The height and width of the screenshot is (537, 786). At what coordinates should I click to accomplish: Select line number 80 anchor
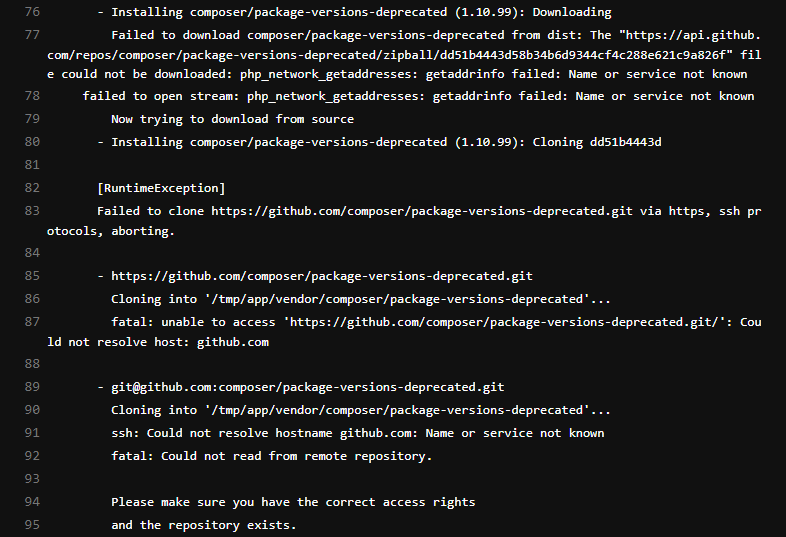[30, 142]
